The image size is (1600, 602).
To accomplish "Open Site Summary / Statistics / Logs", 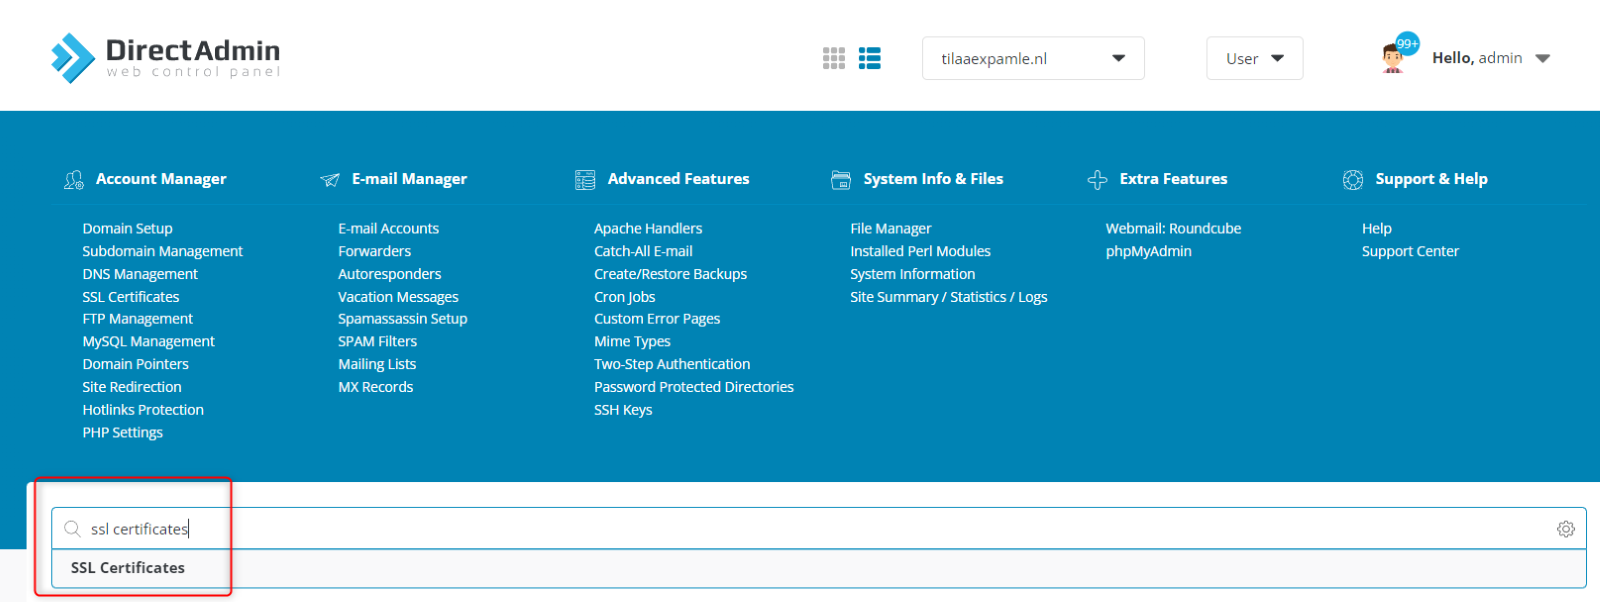I will click(x=948, y=297).
